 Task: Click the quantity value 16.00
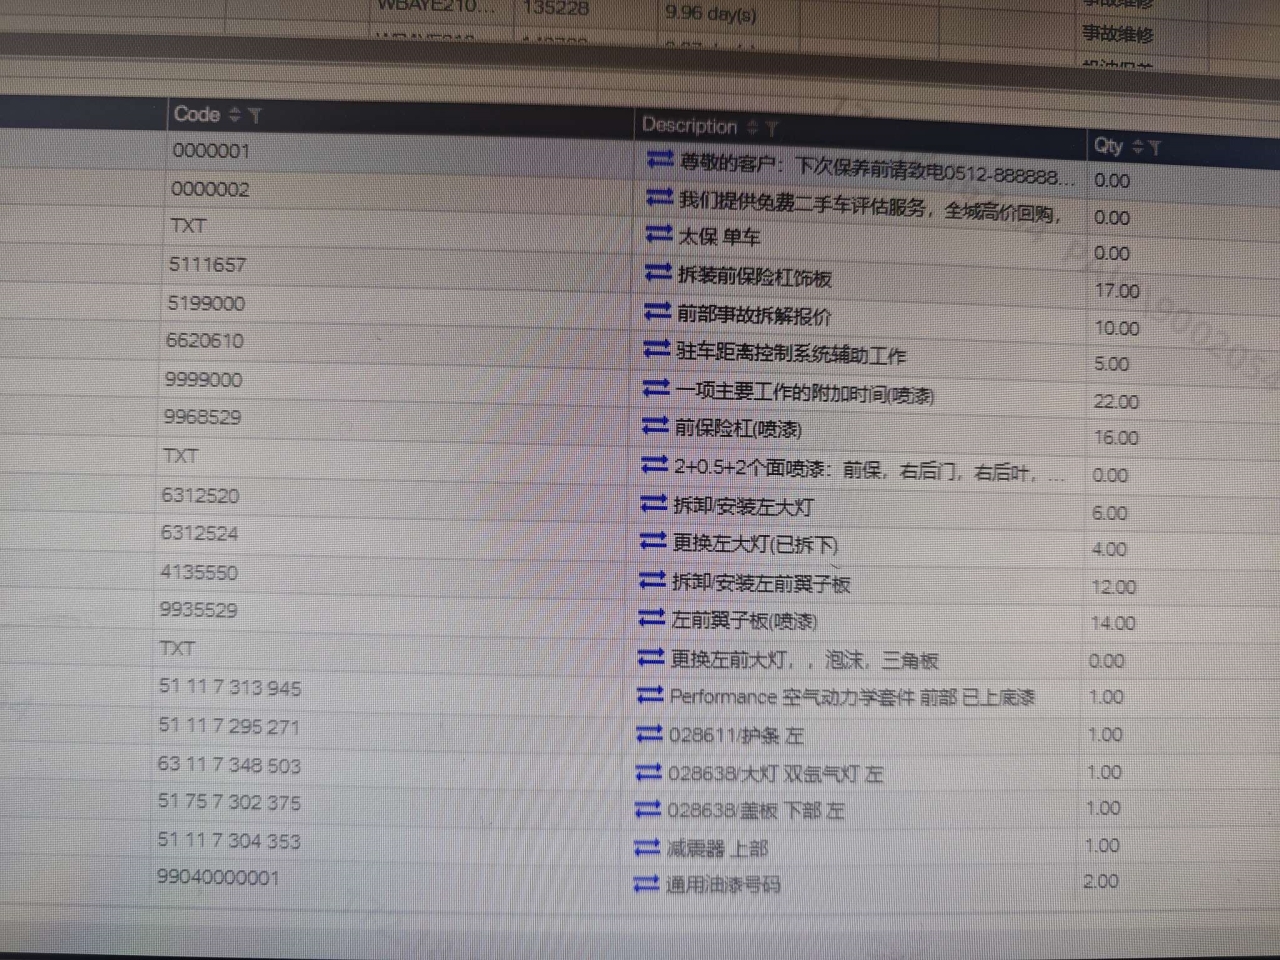[1116, 438]
